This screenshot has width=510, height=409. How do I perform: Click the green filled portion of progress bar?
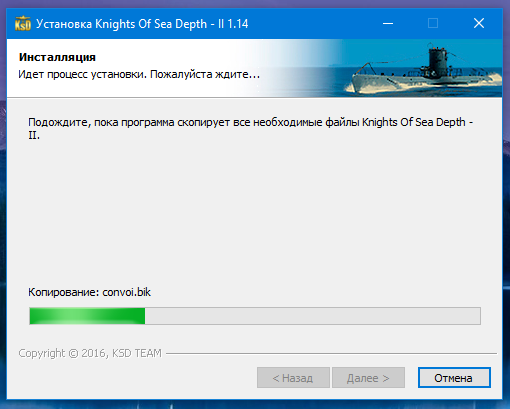(87, 316)
